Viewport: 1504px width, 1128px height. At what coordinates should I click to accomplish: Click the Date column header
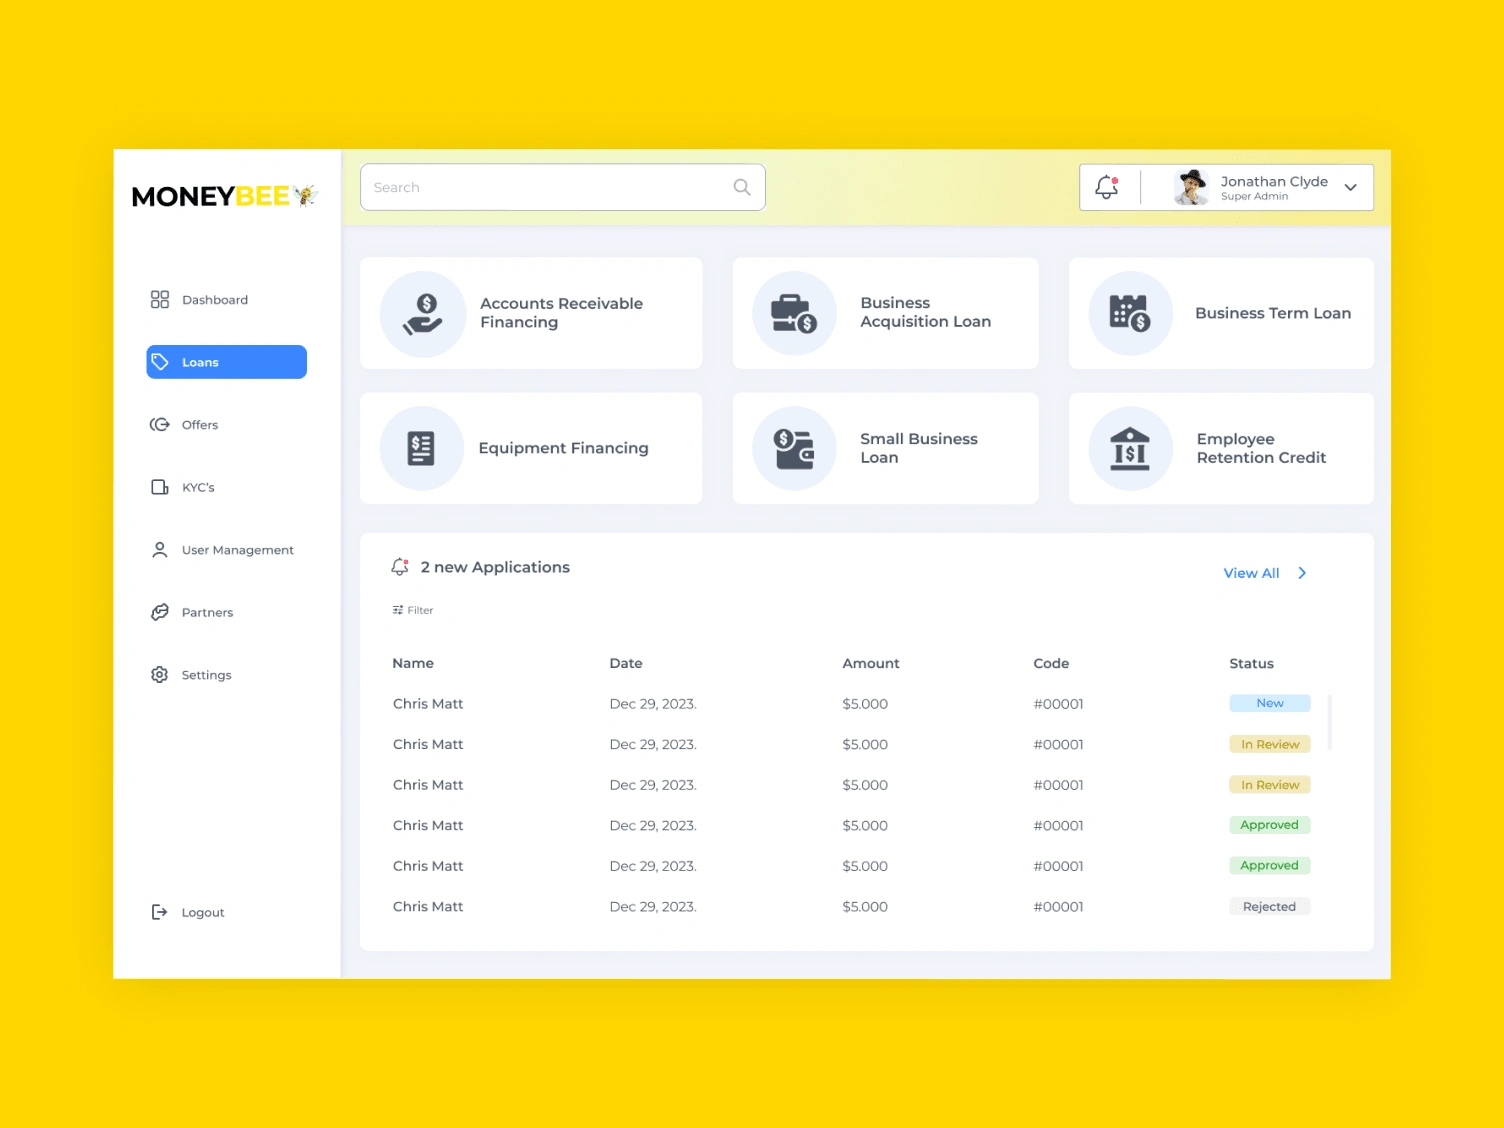626,663
